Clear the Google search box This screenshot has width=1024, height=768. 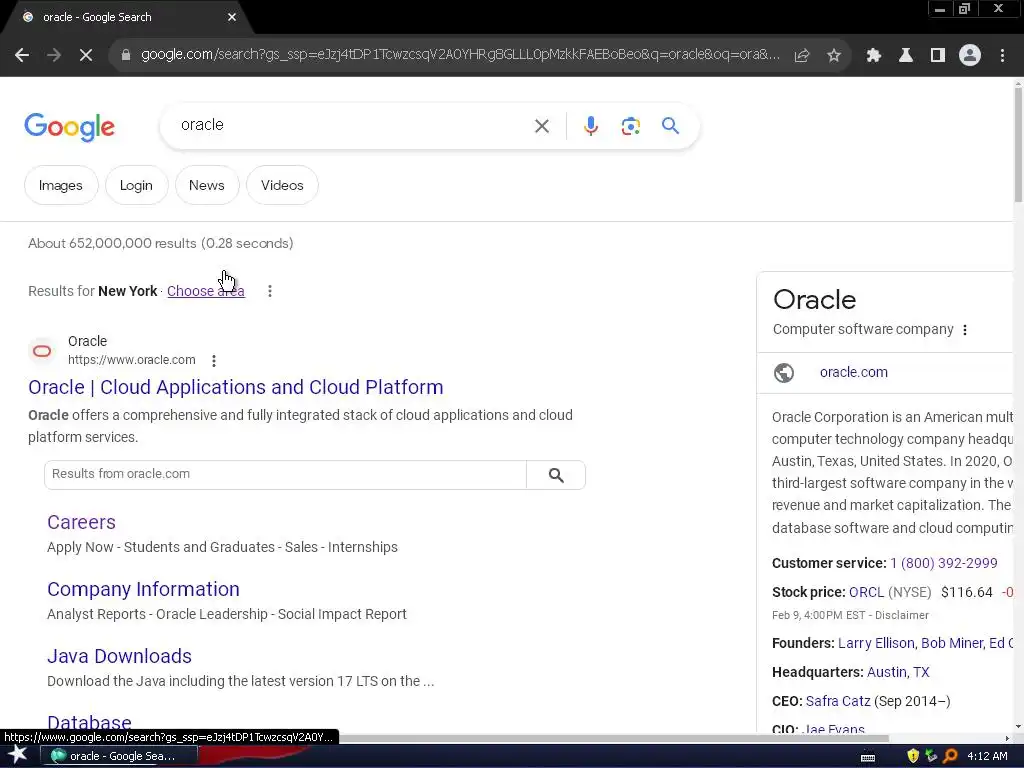pos(541,126)
